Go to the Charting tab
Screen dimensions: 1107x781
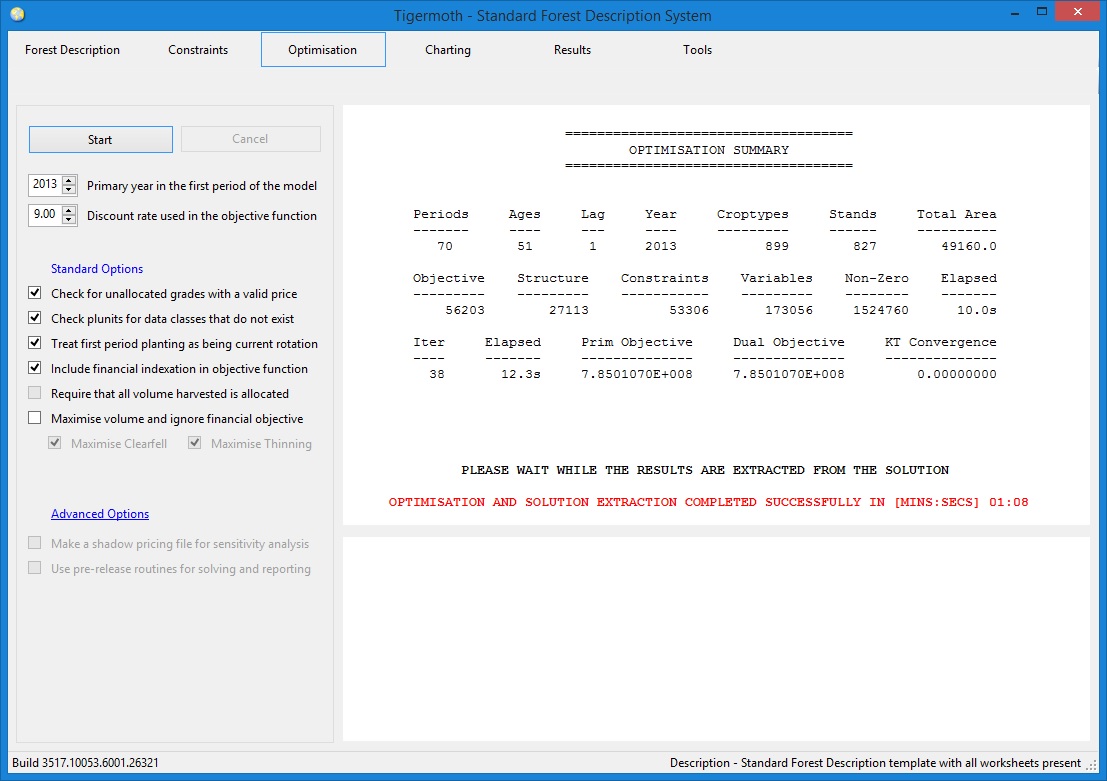coord(448,49)
